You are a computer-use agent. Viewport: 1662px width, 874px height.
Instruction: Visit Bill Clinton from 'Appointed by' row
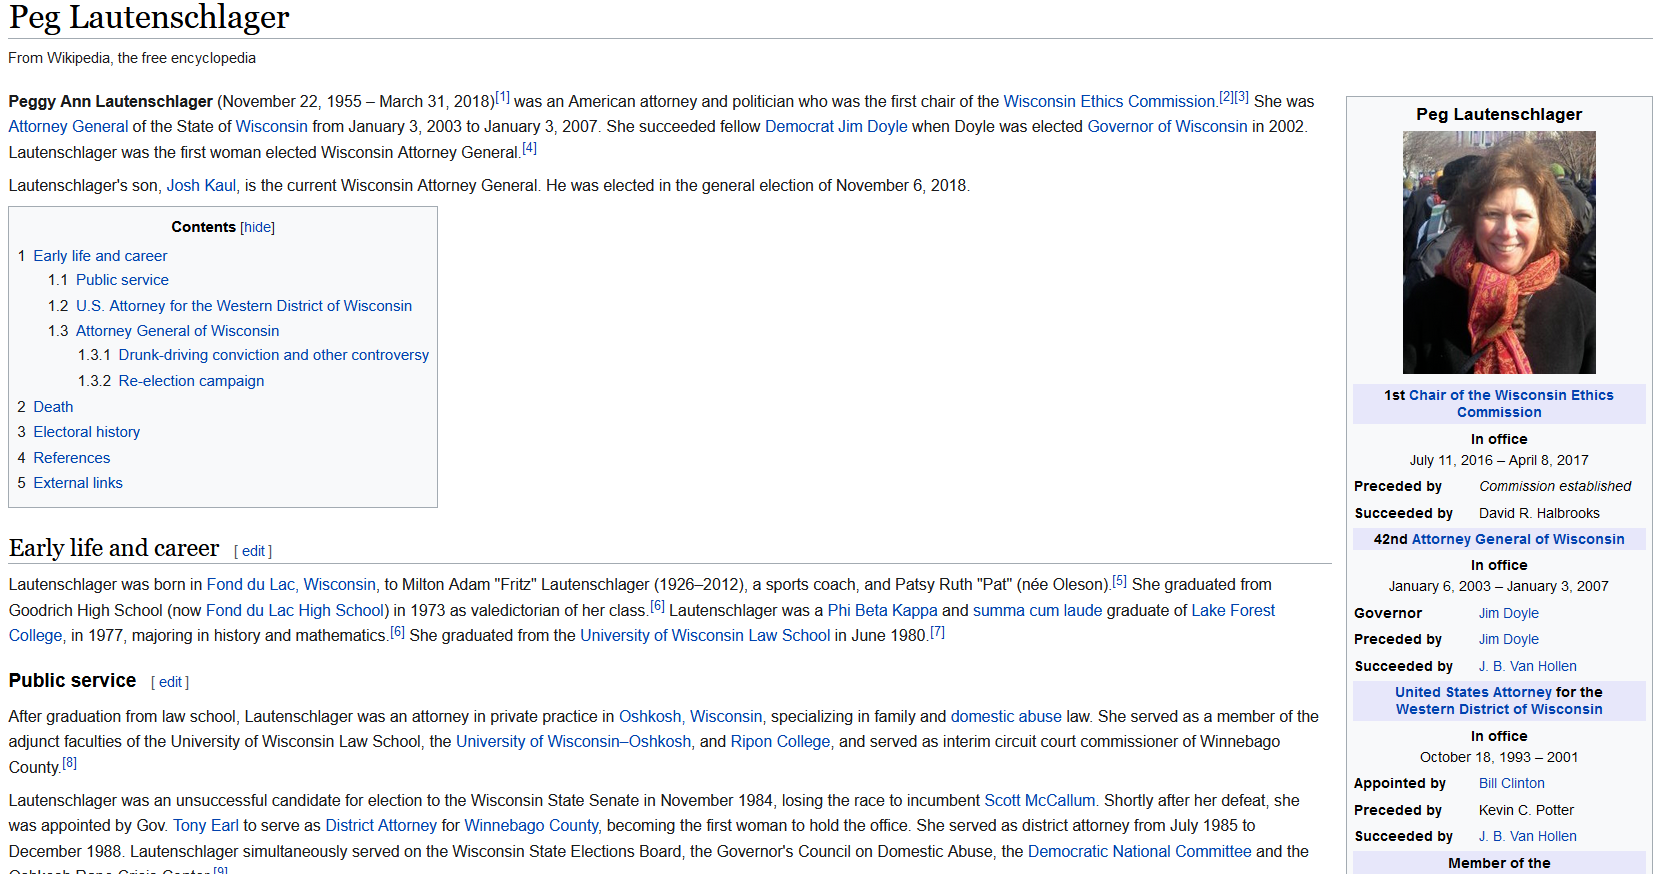pyautogui.click(x=1511, y=783)
